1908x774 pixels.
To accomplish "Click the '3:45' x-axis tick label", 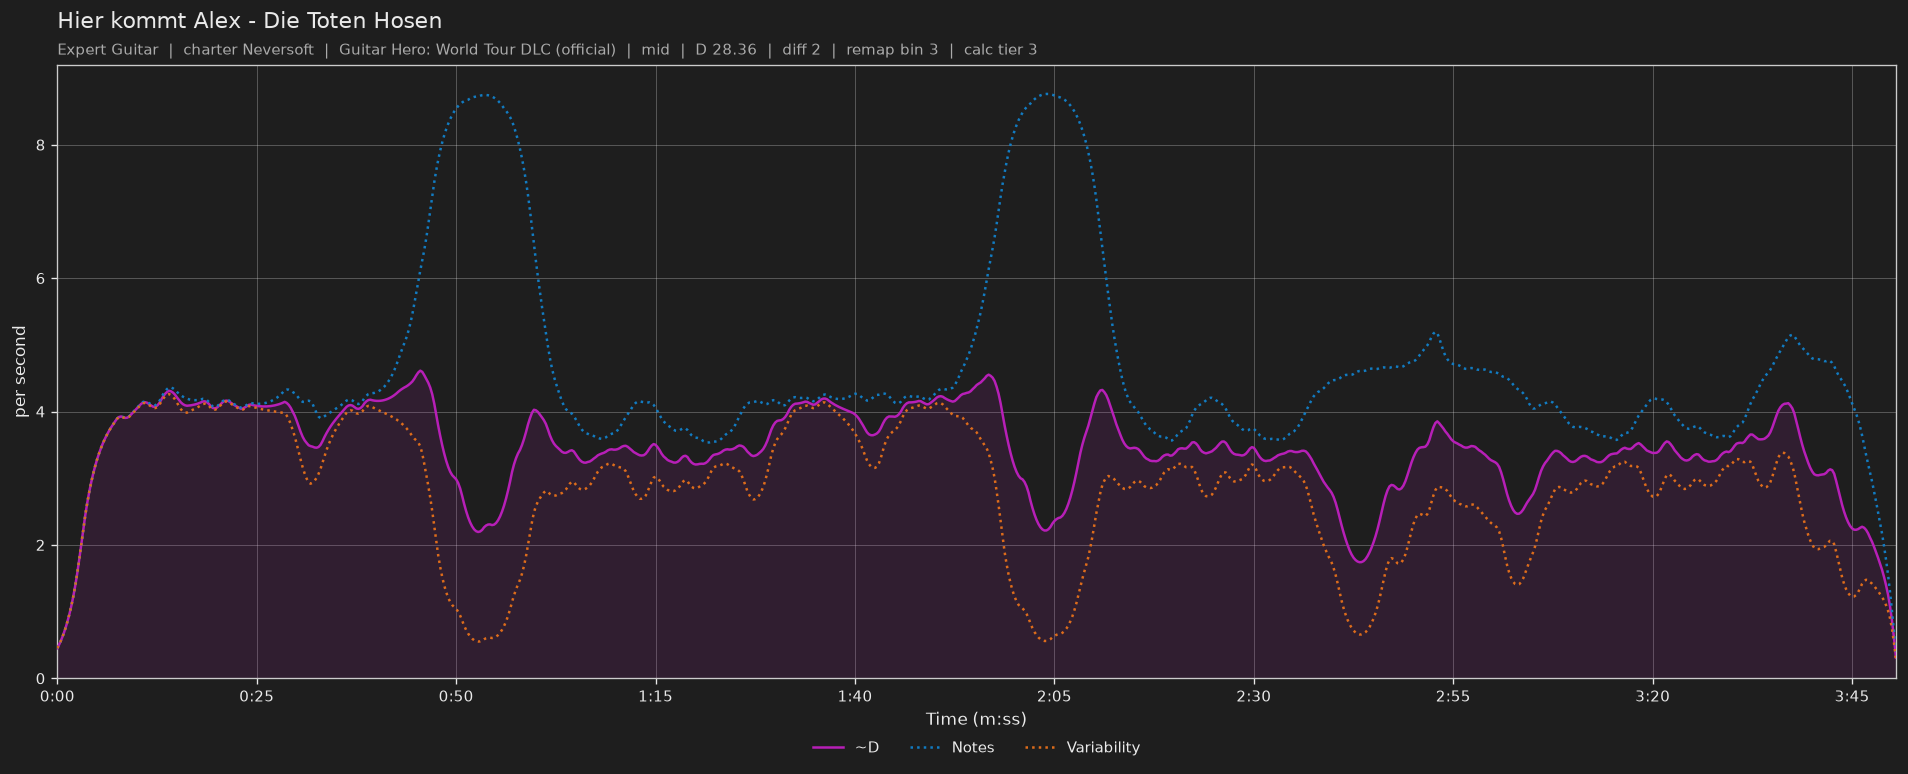I will point(1852,696).
